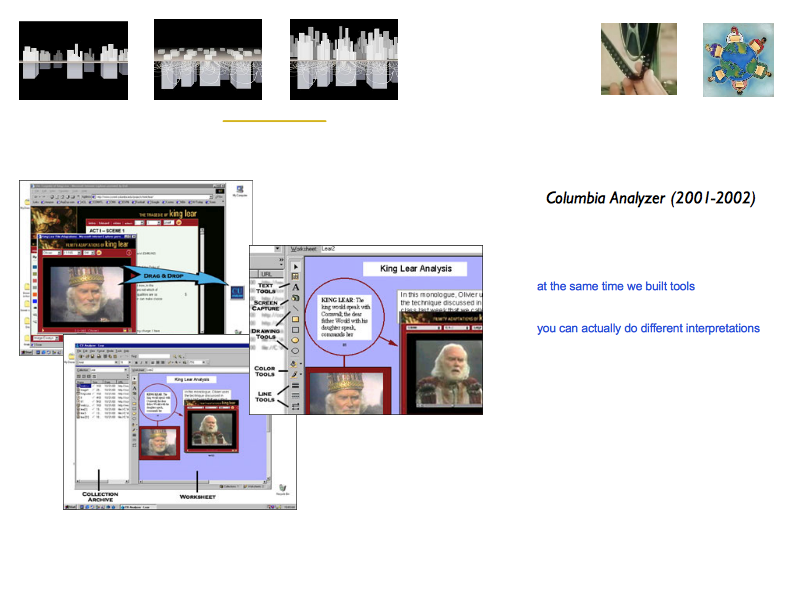Viewport: 800px width, 600px height.
Task: Click the crowned King Lear film still in the browser popup
Action: 87,292
